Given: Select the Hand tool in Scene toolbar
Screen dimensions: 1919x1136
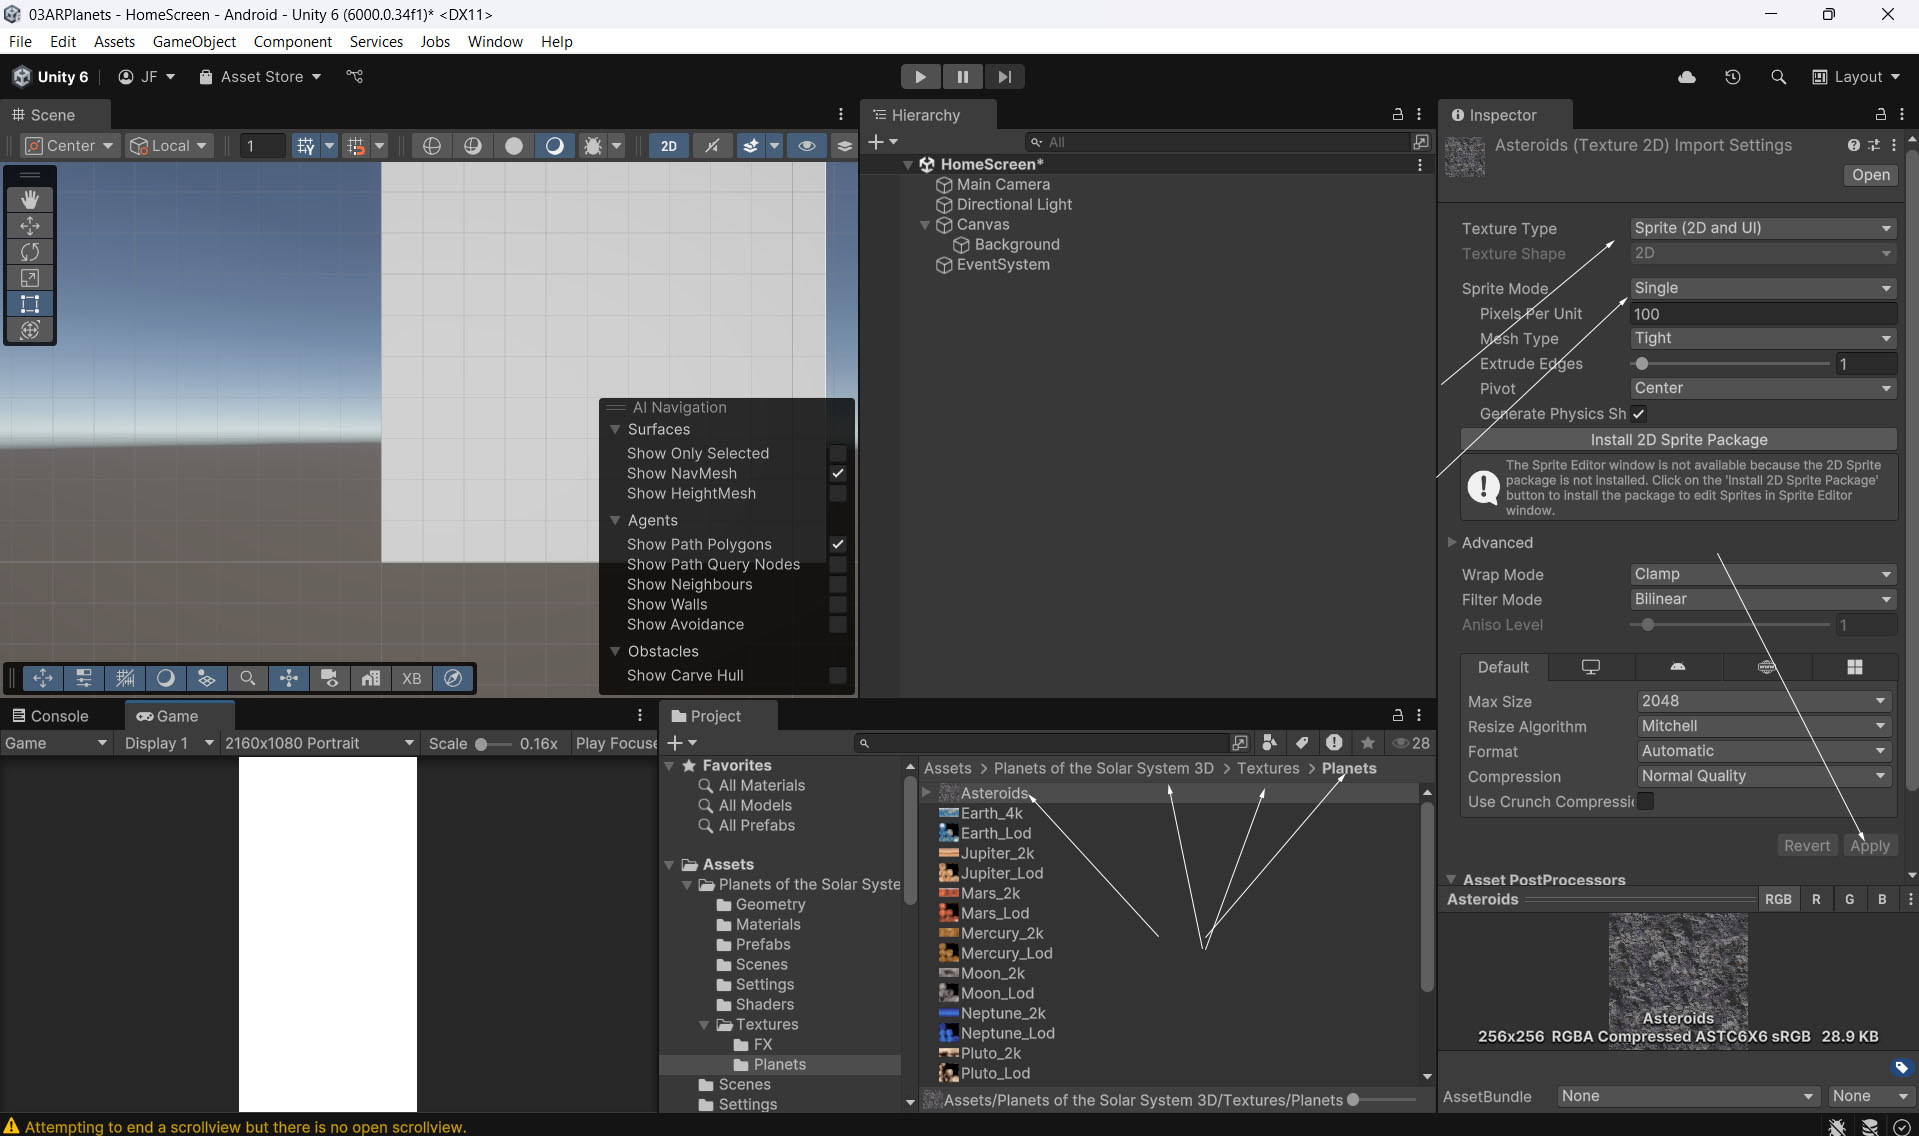Looking at the screenshot, I should click(x=30, y=200).
